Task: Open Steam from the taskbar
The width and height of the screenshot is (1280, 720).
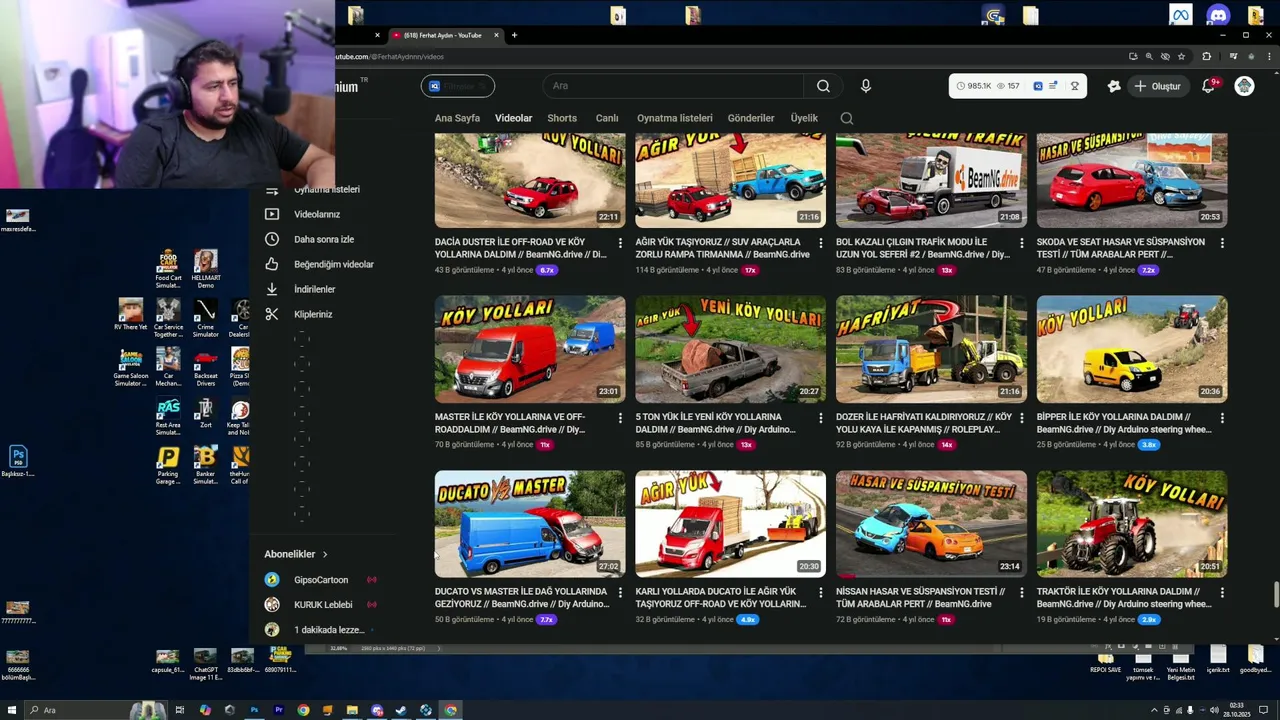Action: tap(401, 710)
